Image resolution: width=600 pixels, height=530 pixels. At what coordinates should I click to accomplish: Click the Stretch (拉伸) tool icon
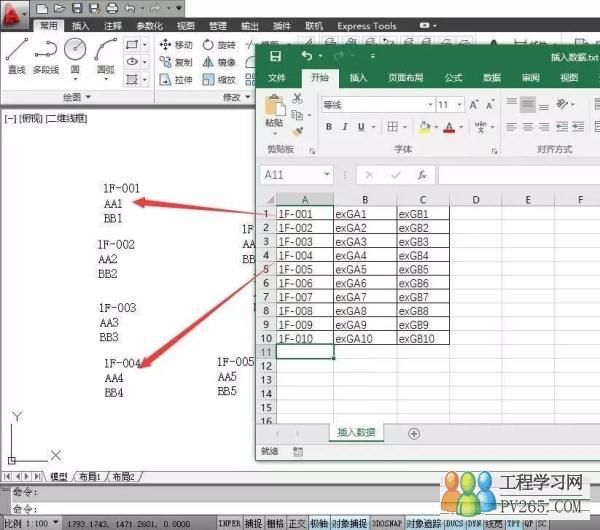165,79
